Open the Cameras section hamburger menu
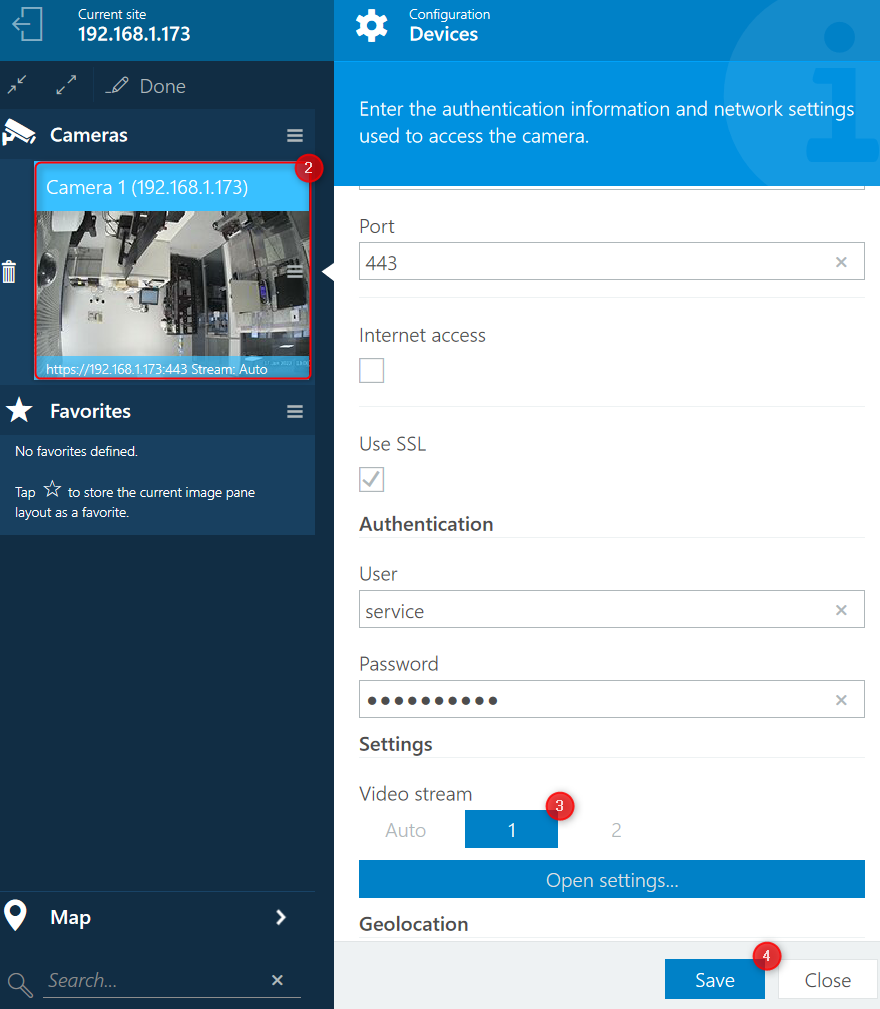The width and height of the screenshot is (880, 1009). [295, 135]
